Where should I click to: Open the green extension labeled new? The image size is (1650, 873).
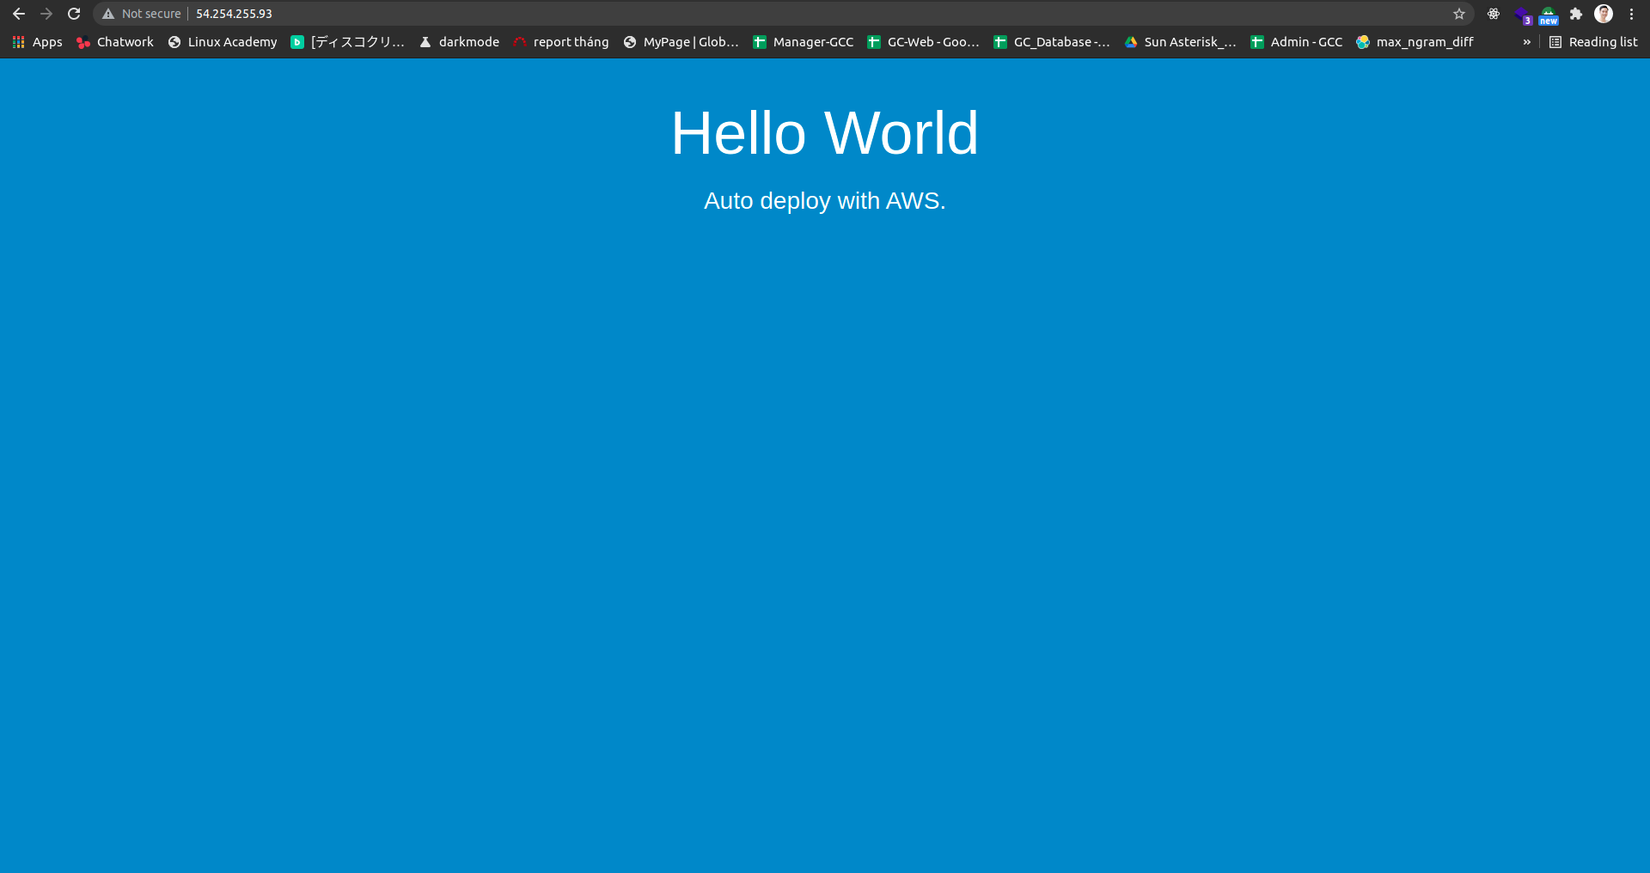(x=1548, y=15)
